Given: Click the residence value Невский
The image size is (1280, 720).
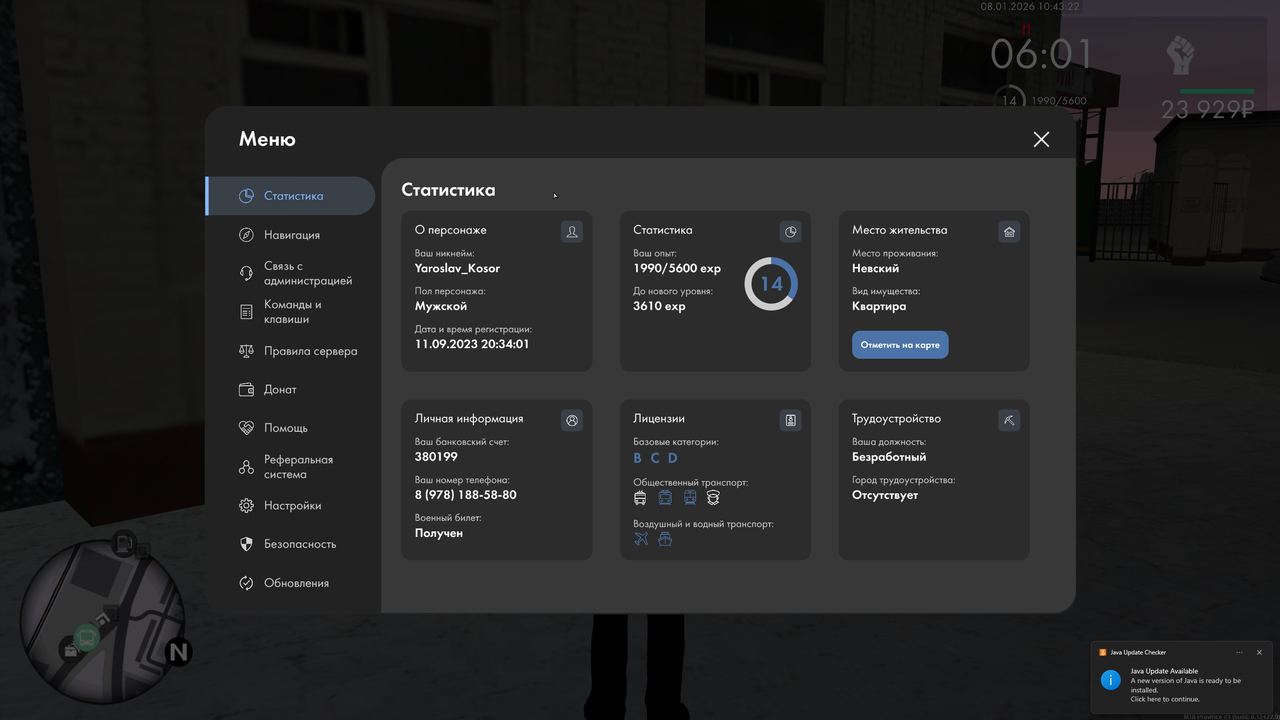Looking at the screenshot, I should [x=875, y=268].
